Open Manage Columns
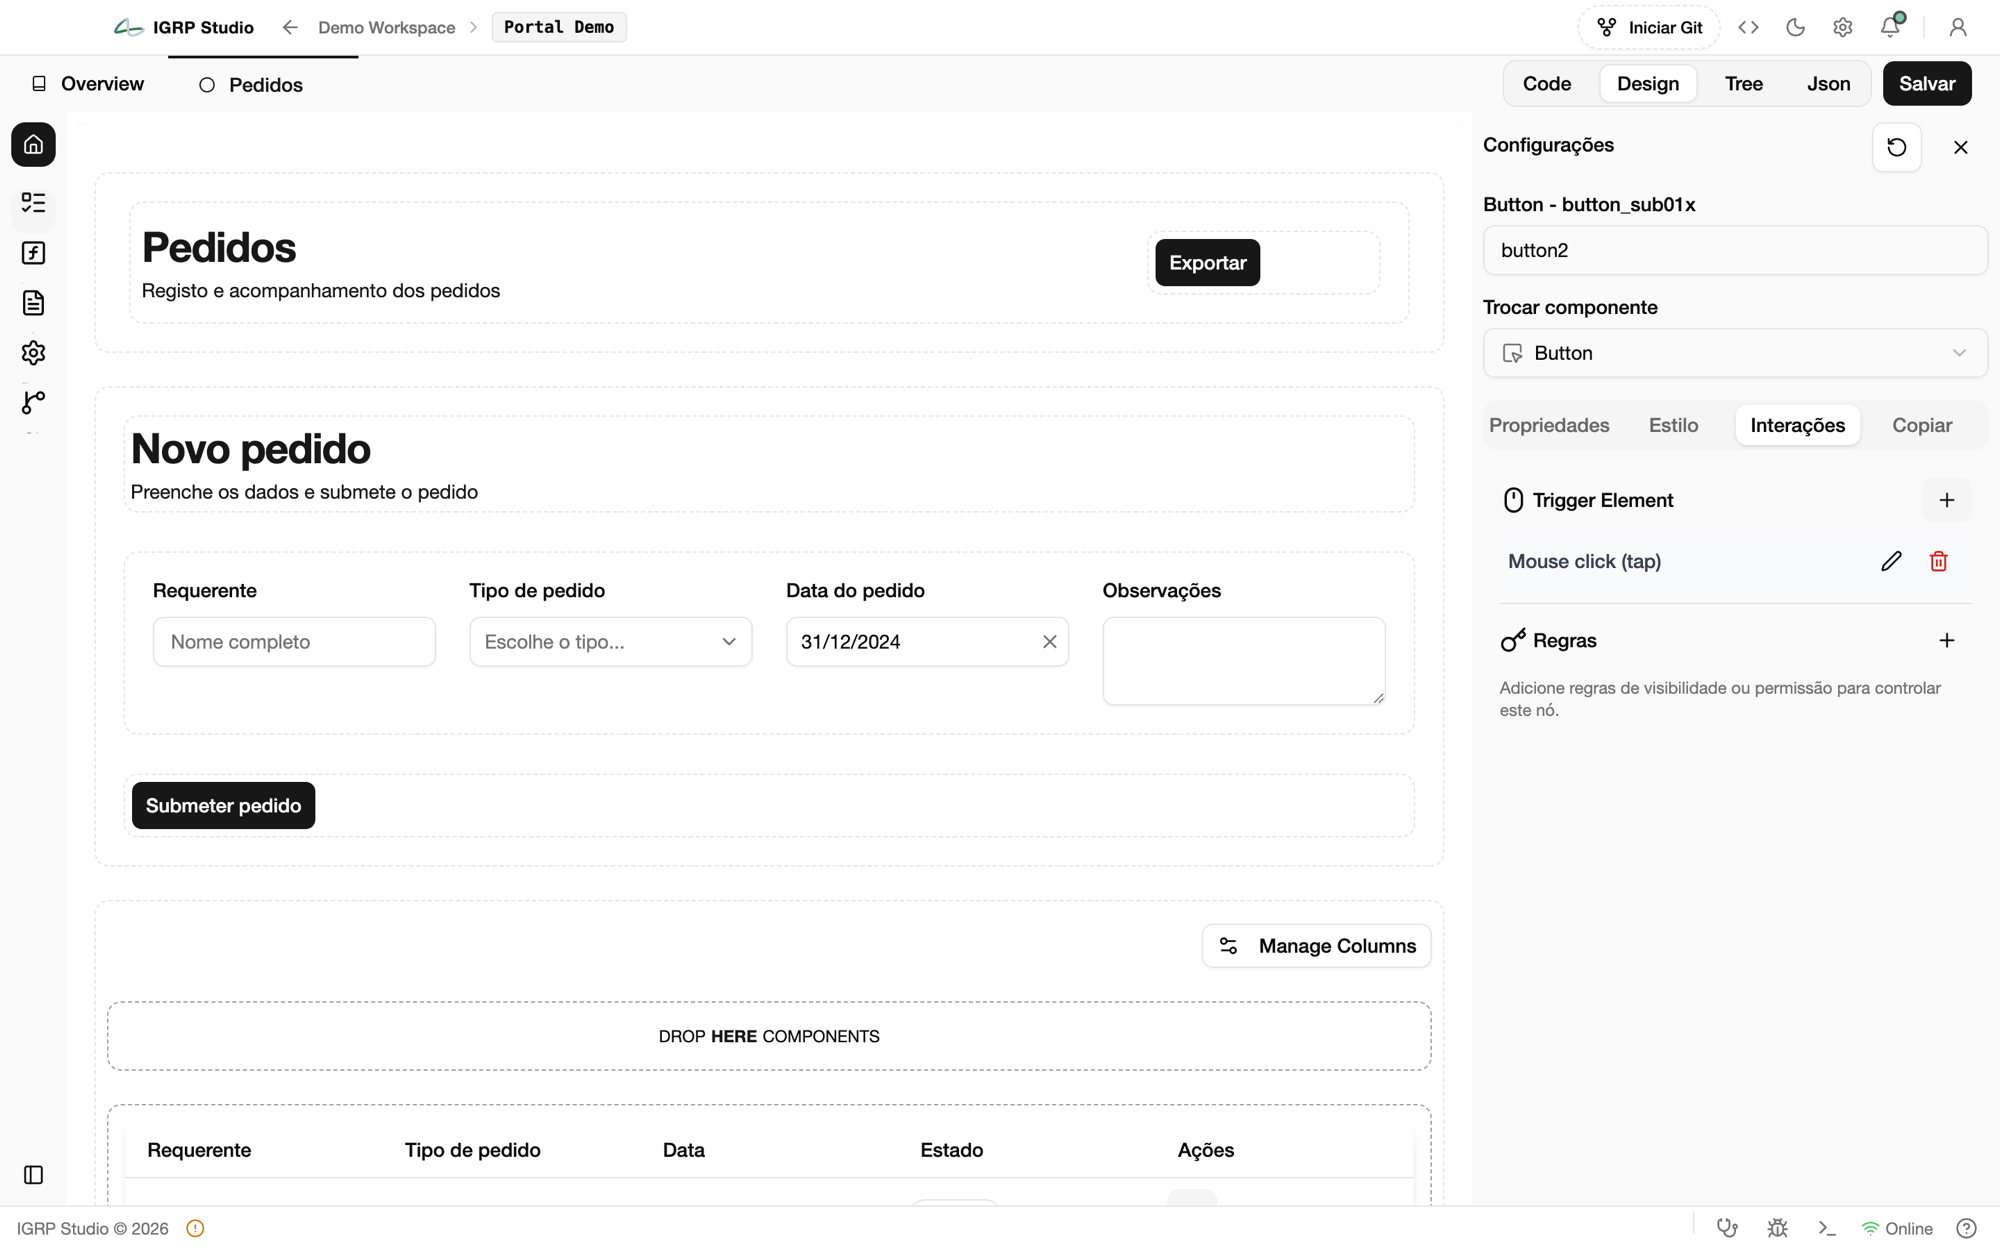The width and height of the screenshot is (2000, 1250). point(1316,946)
